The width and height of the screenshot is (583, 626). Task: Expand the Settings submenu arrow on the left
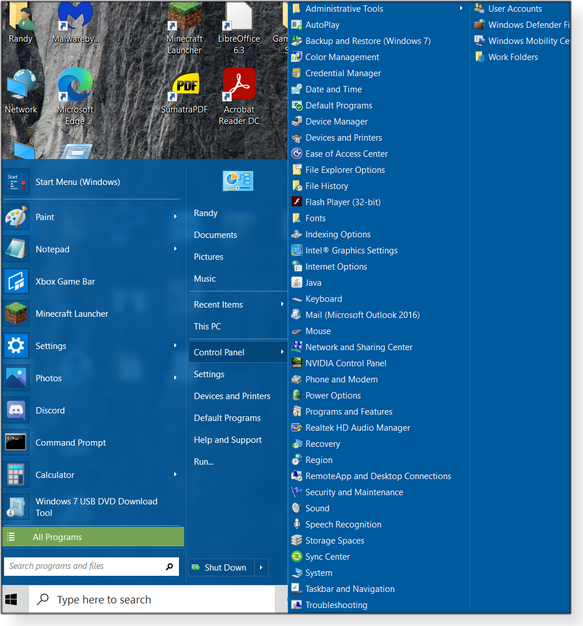[175, 346]
